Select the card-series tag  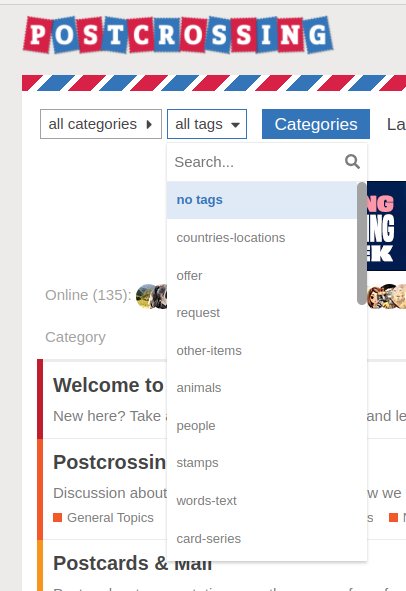click(x=262, y=539)
